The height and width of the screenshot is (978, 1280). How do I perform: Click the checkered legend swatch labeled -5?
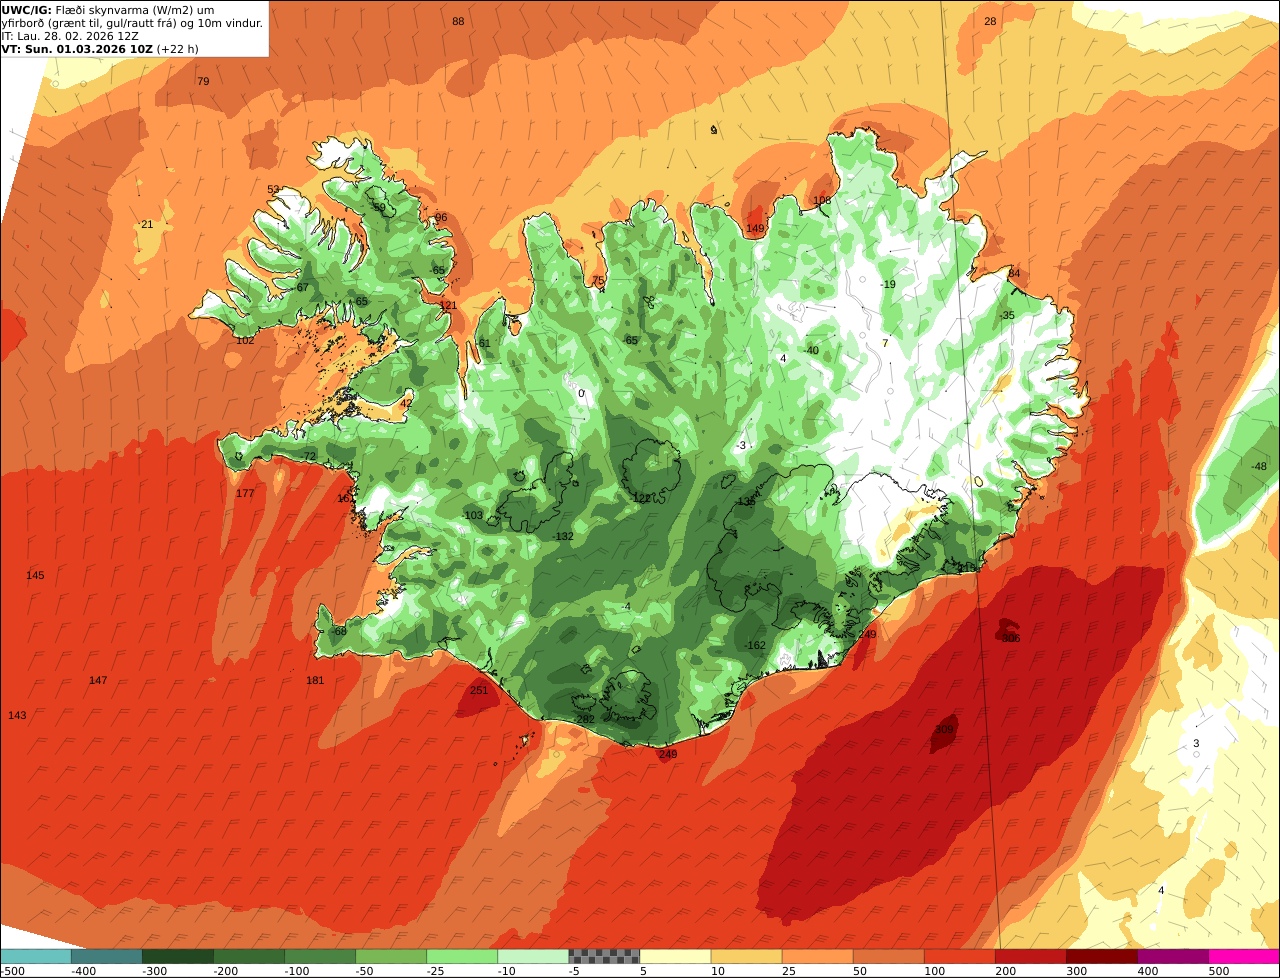604,956
